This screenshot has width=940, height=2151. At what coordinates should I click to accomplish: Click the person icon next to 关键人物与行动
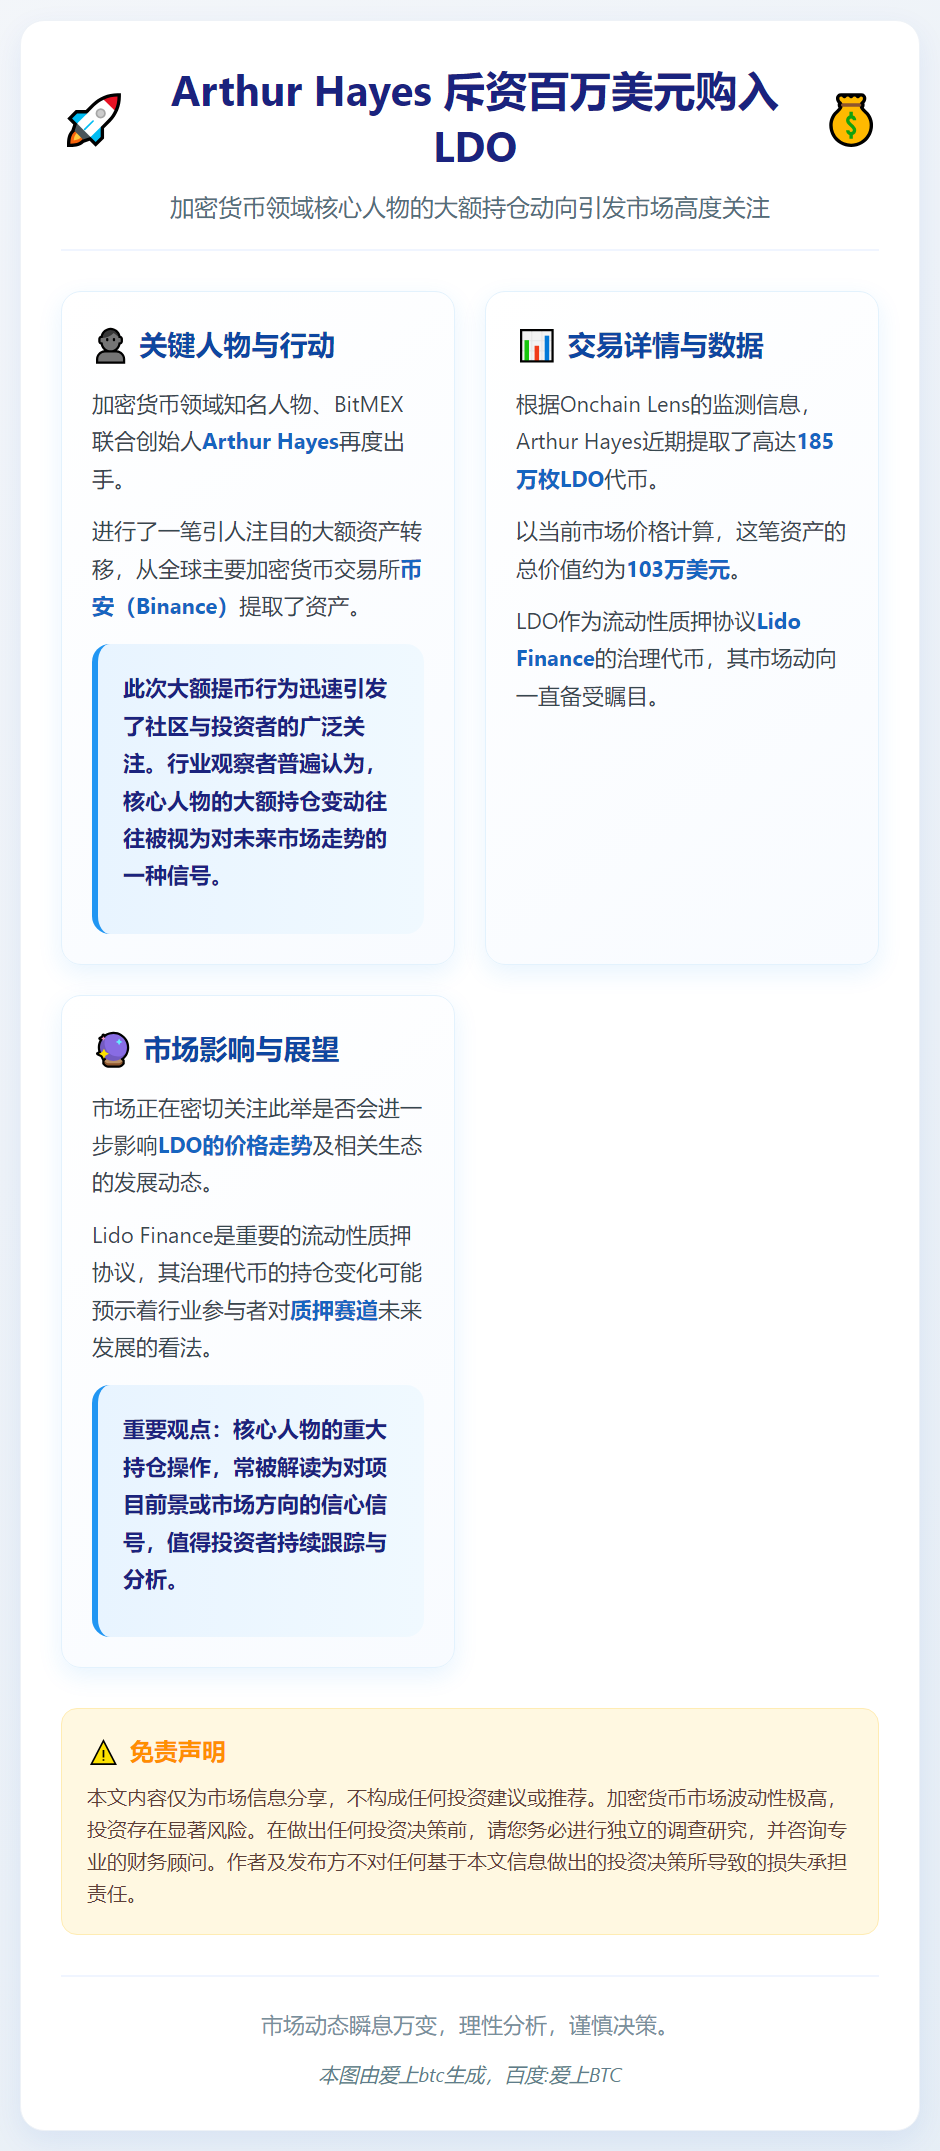coord(110,346)
